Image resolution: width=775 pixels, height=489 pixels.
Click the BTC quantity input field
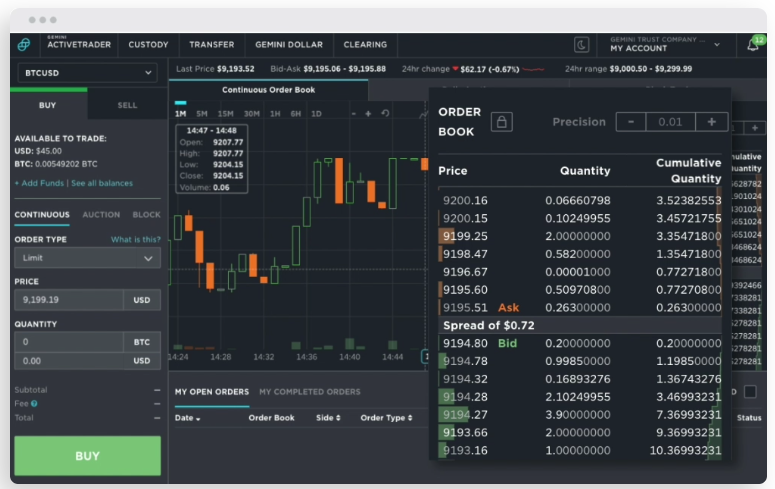tap(69, 342)
